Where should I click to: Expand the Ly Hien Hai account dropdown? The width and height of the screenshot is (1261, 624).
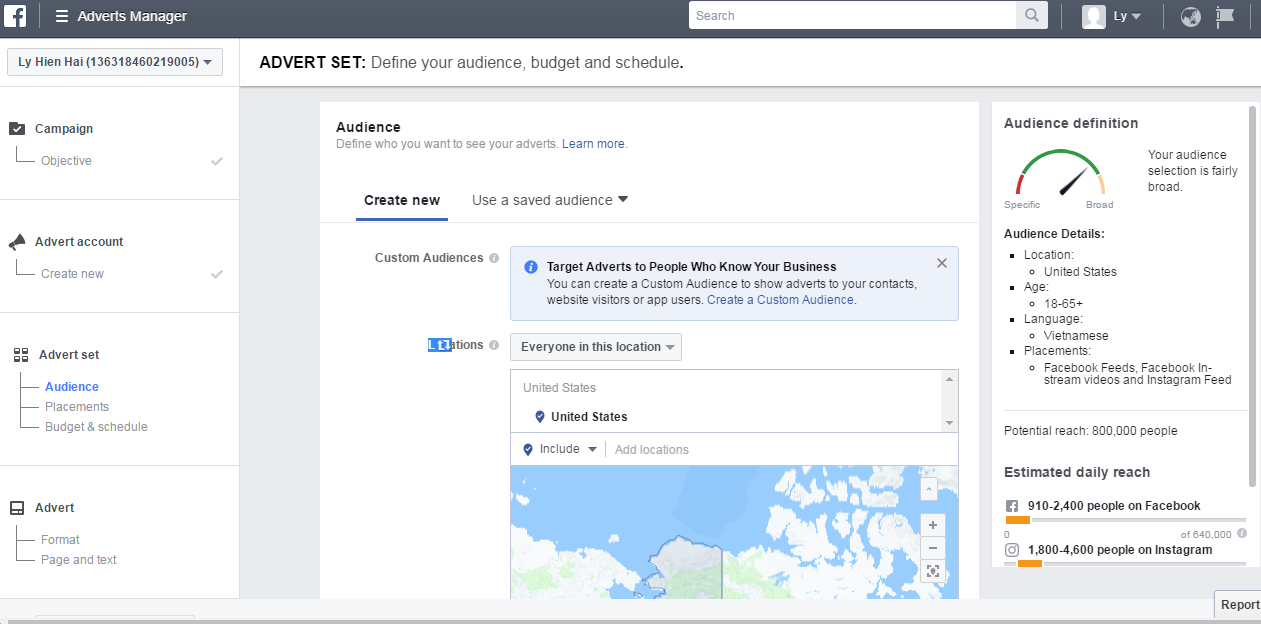tap(115, 62)
